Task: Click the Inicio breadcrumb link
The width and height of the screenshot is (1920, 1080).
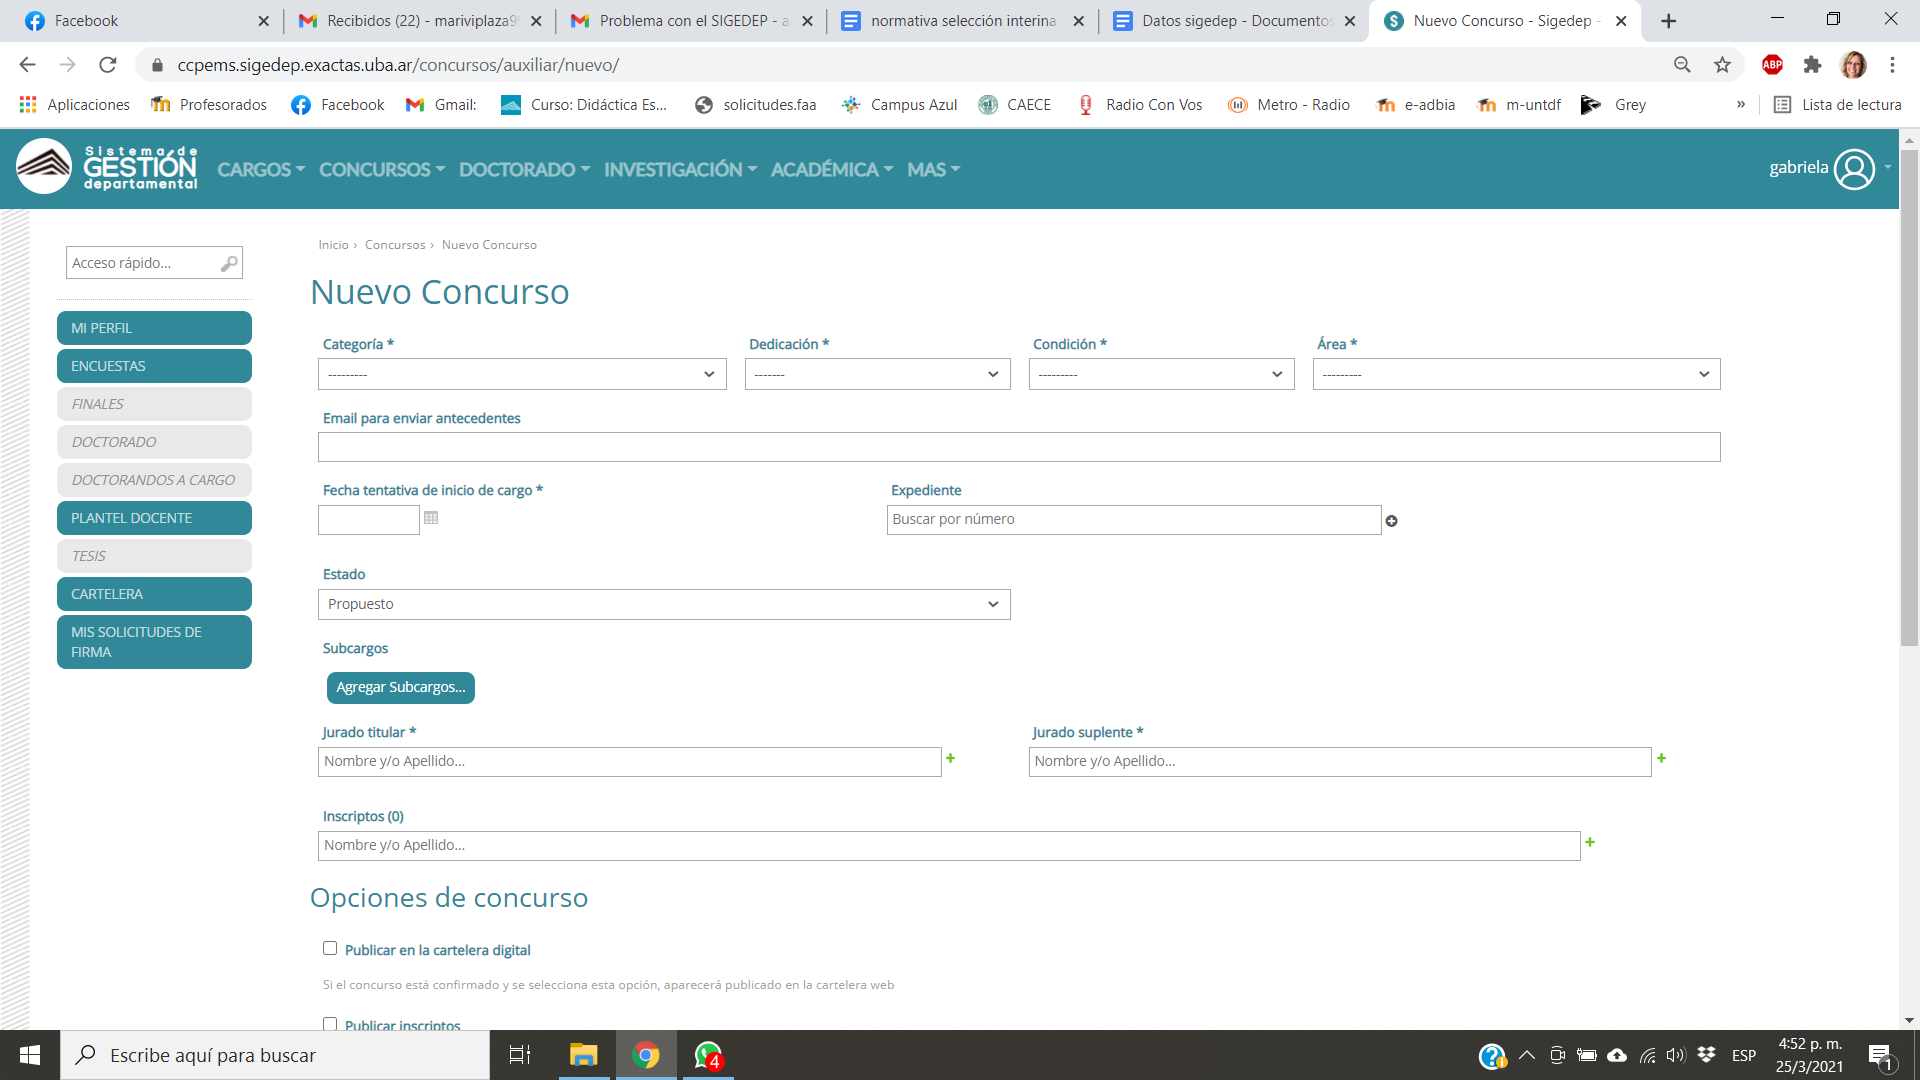Action: [333, 245]
